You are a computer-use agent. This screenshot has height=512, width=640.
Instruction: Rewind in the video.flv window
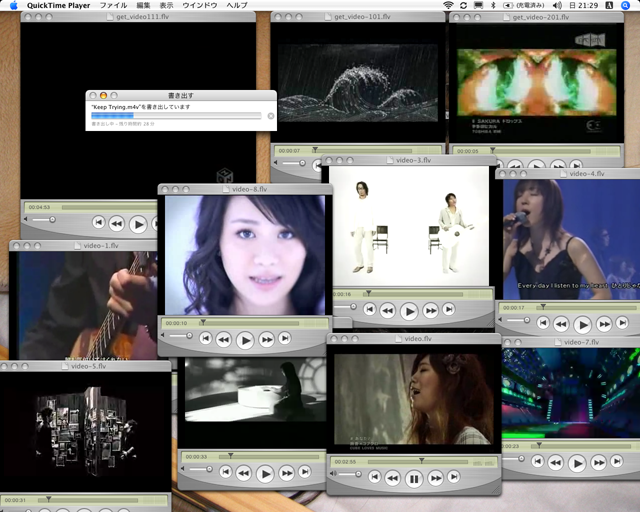(x=393, y=478)
